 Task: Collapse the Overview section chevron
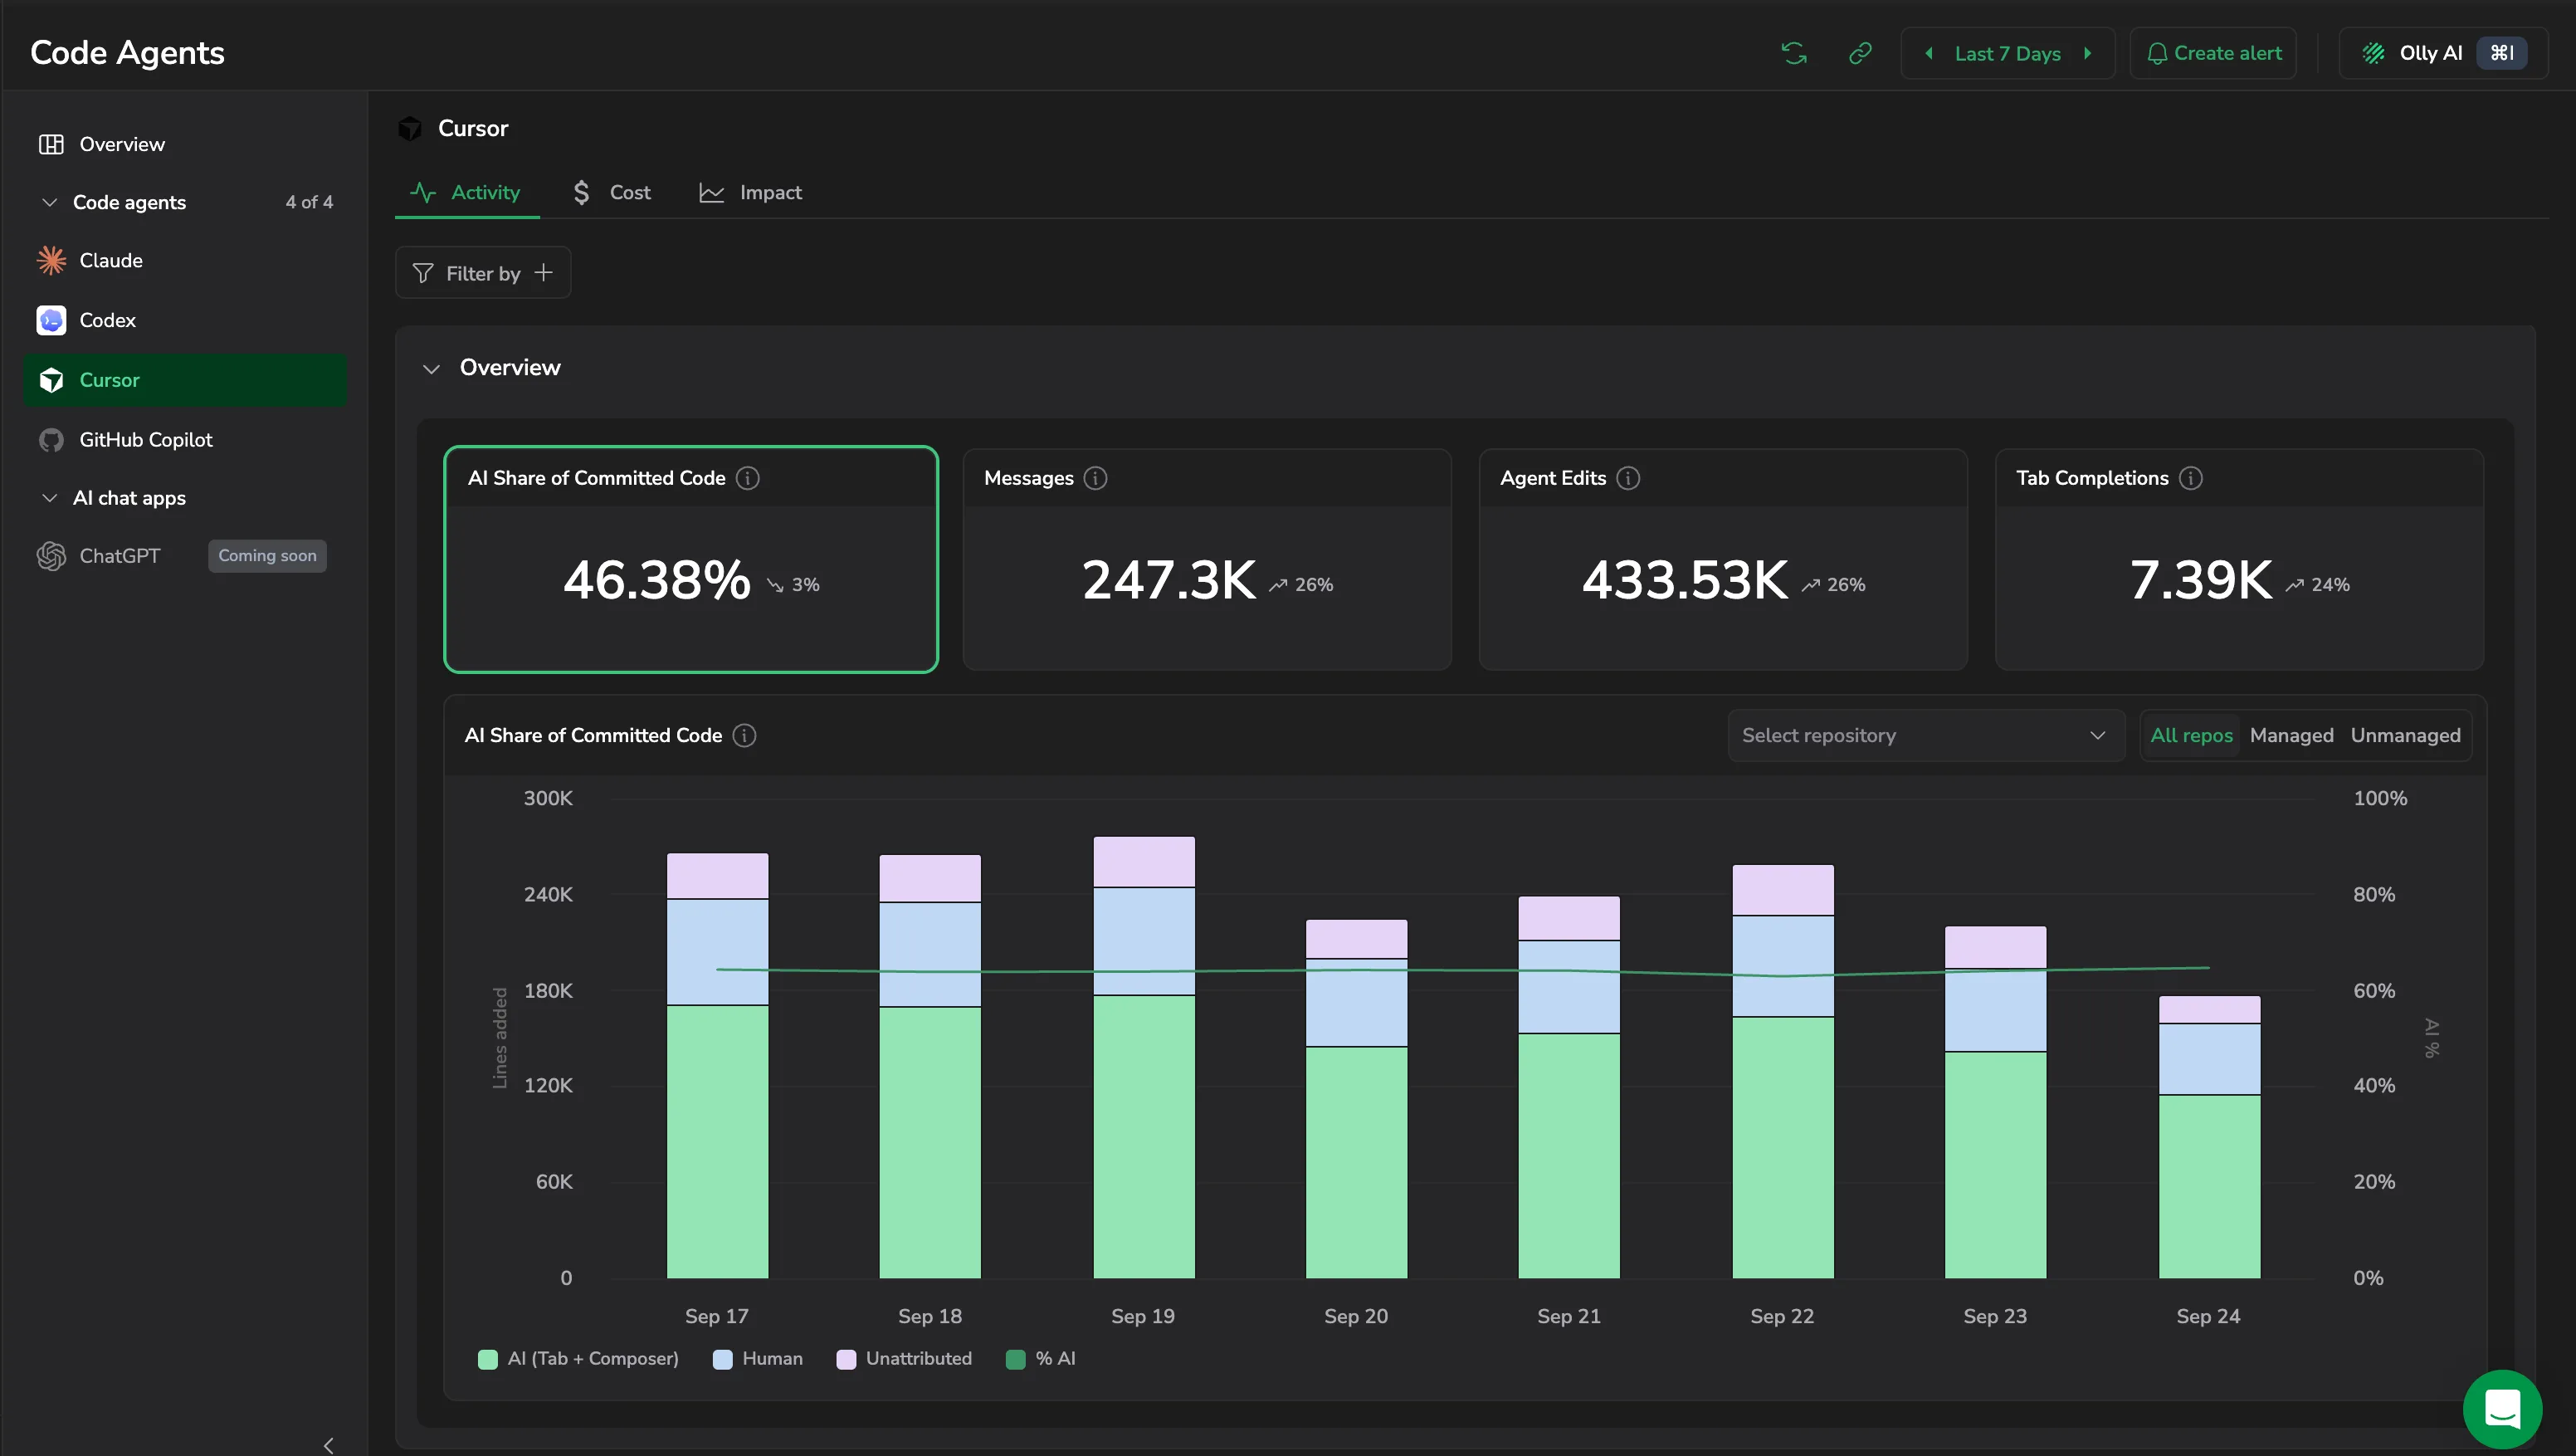431,368
